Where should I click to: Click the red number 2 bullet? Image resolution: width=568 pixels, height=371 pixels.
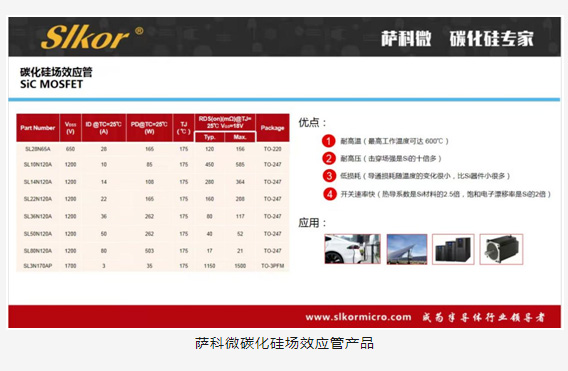329,158
